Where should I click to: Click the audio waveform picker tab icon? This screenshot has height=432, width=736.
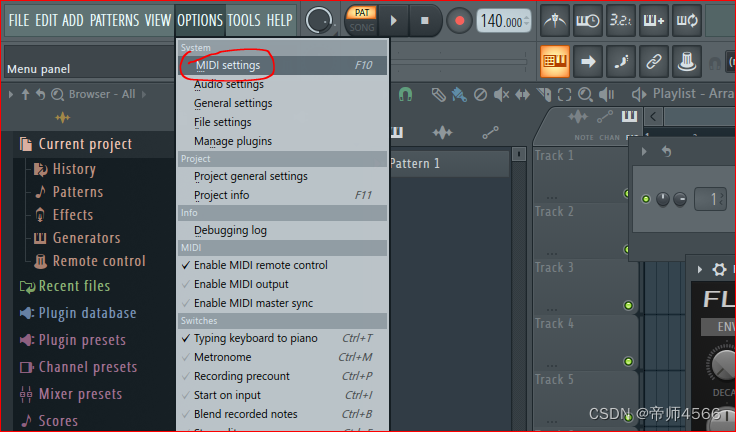point(442,133)
